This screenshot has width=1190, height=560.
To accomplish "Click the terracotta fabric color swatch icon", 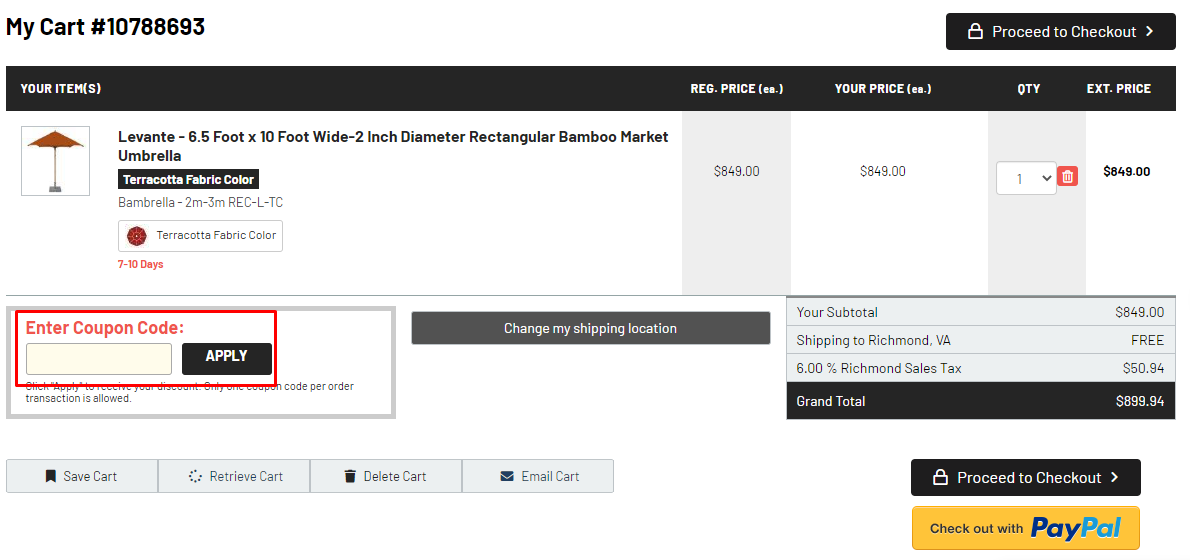I will pyautogui.click(x=137, y=236).
